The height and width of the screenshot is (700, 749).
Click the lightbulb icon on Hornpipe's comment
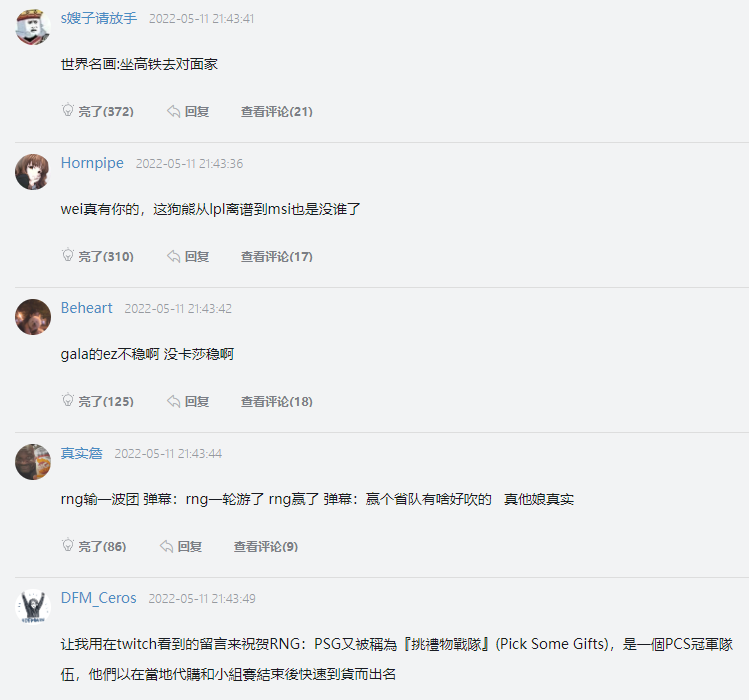click(68, 256)
